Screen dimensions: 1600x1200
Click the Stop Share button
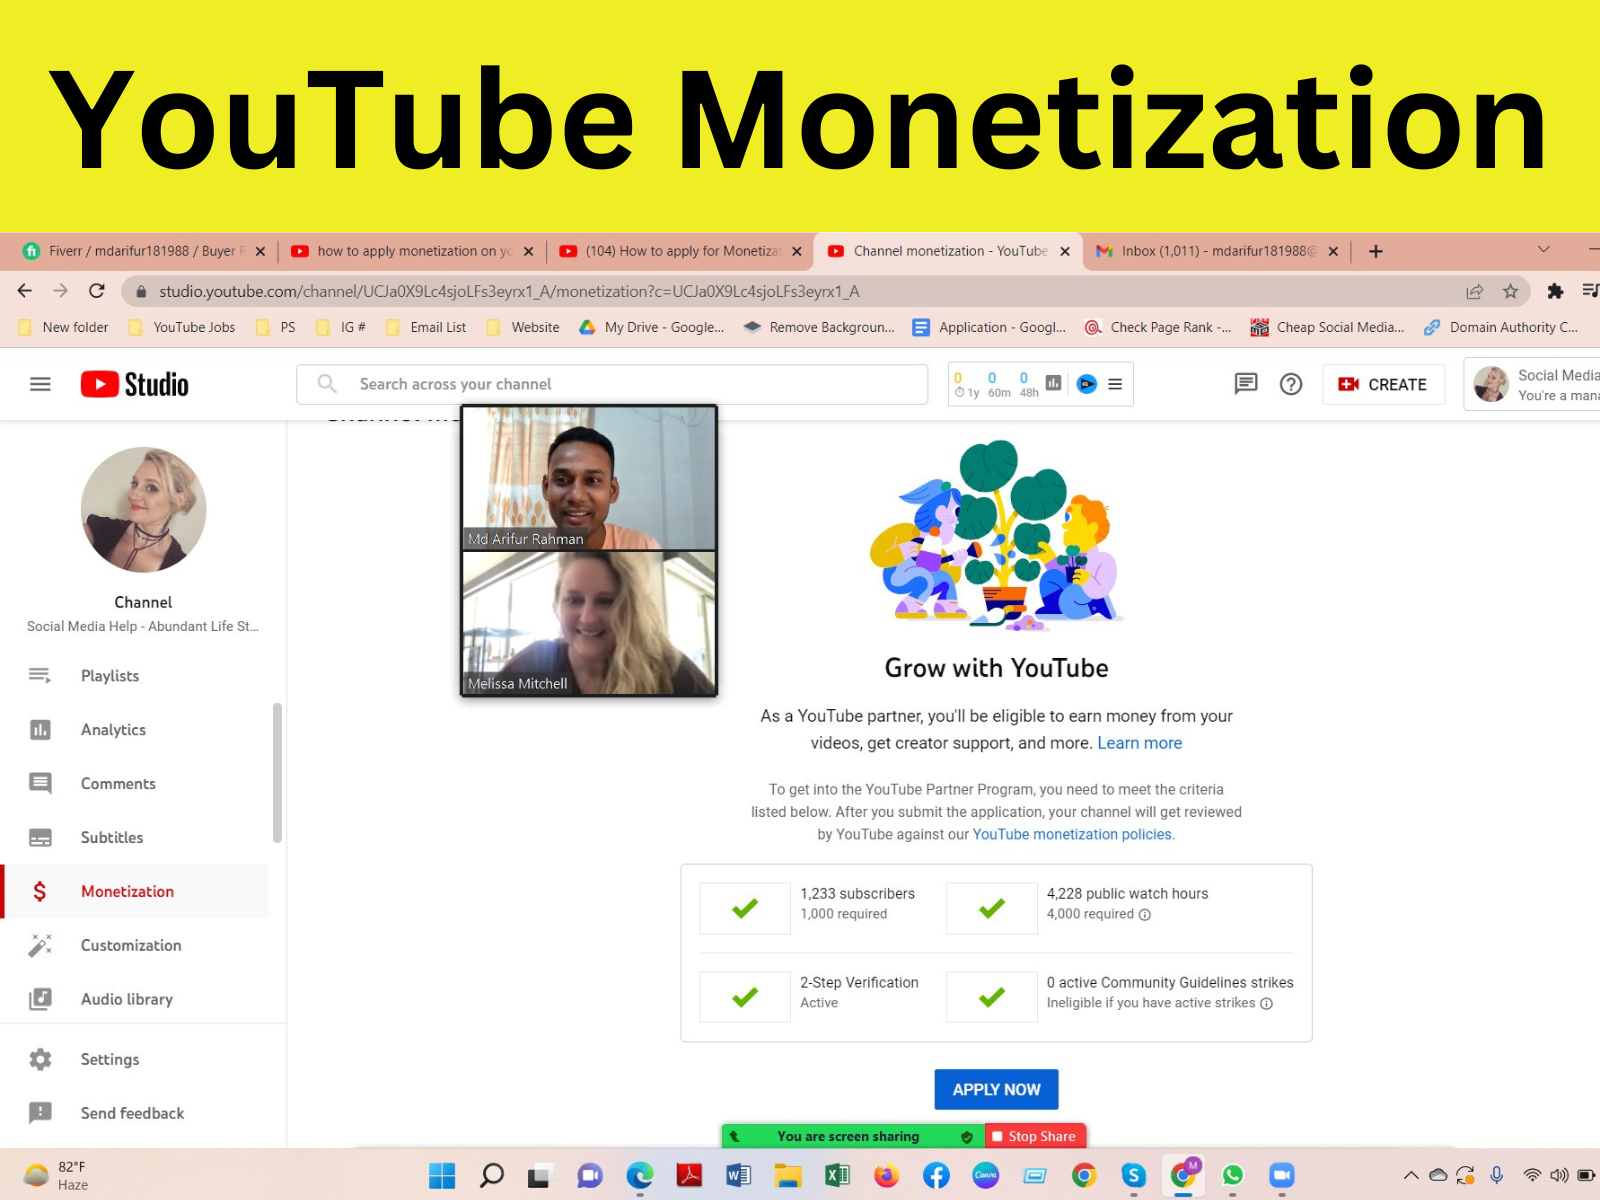pos(1035,1136)
